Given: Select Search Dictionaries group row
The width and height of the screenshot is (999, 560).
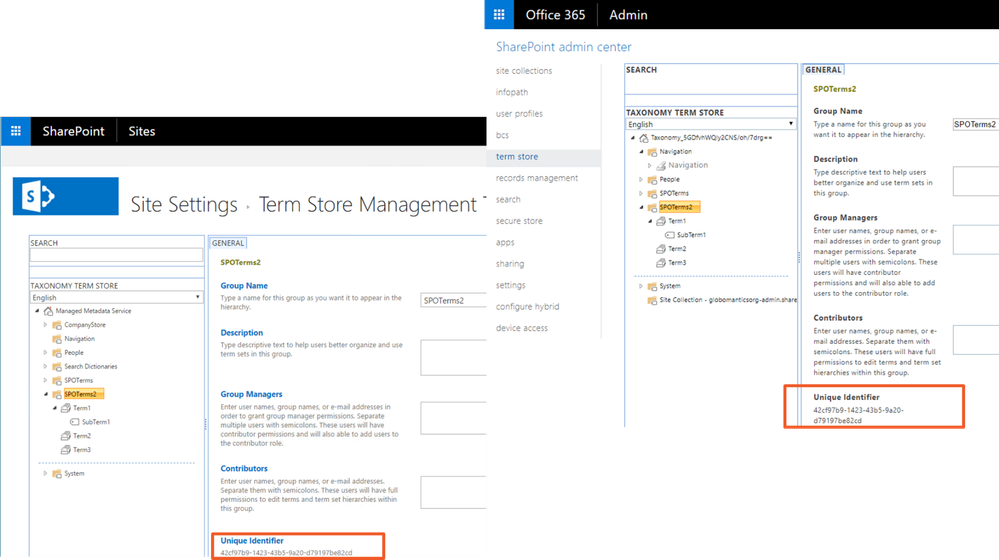Looking at the screenshot, I should (90, 367).
